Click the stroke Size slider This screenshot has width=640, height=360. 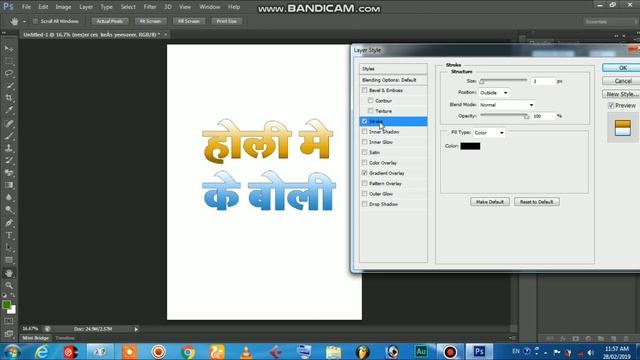point(504,81)
